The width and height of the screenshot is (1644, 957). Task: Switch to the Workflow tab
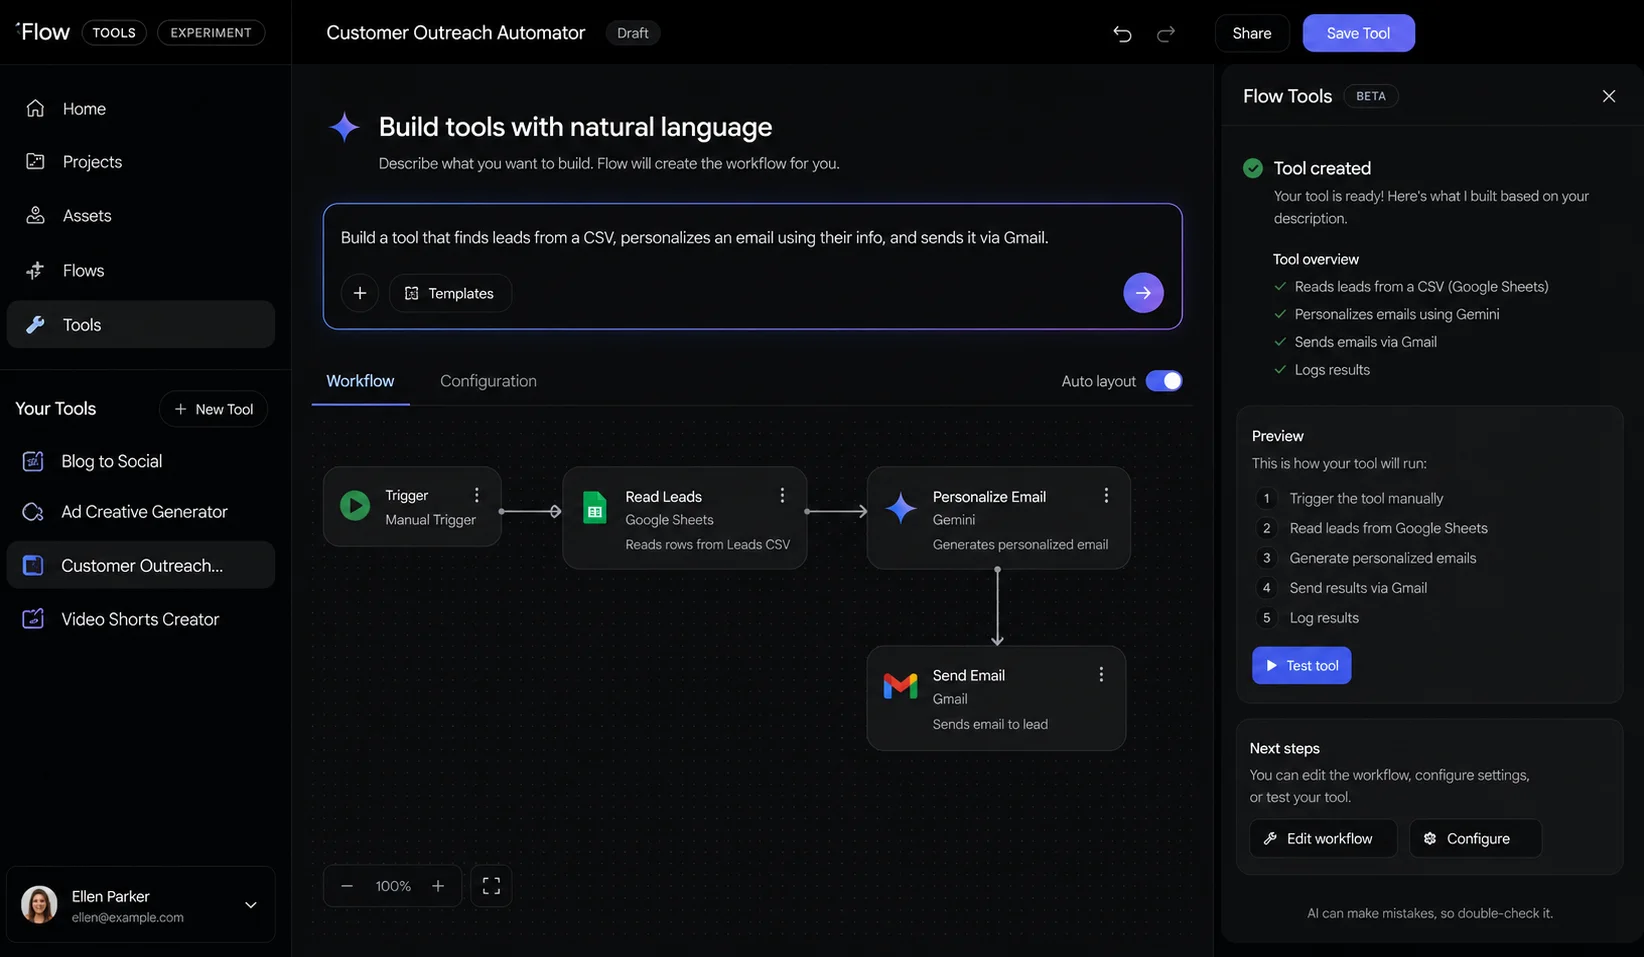[360, 381]
